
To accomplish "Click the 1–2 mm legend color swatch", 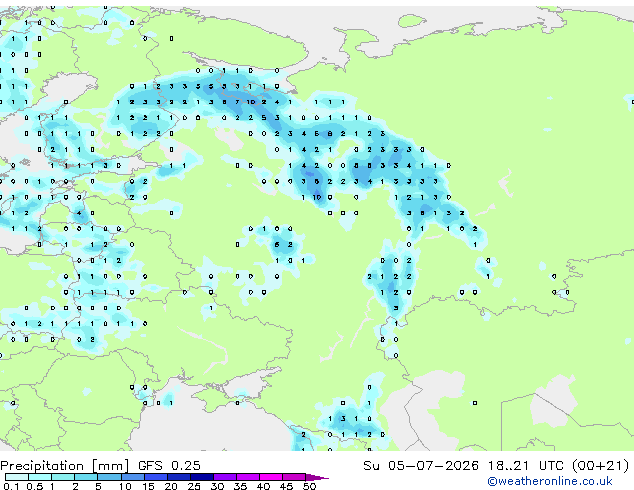I will coord(63,477).
